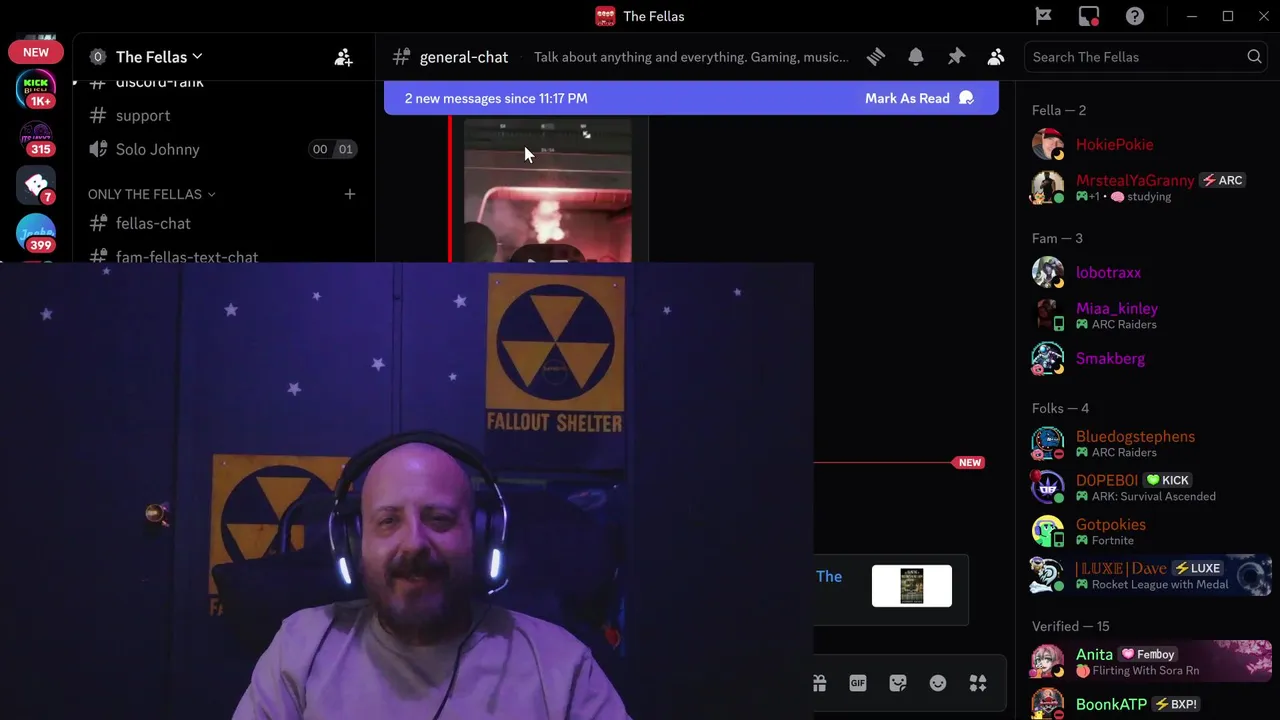The height and width of the screenshot is (720, 1280).
Task: Open the Help question mark icon
Action: point(1135,16)
